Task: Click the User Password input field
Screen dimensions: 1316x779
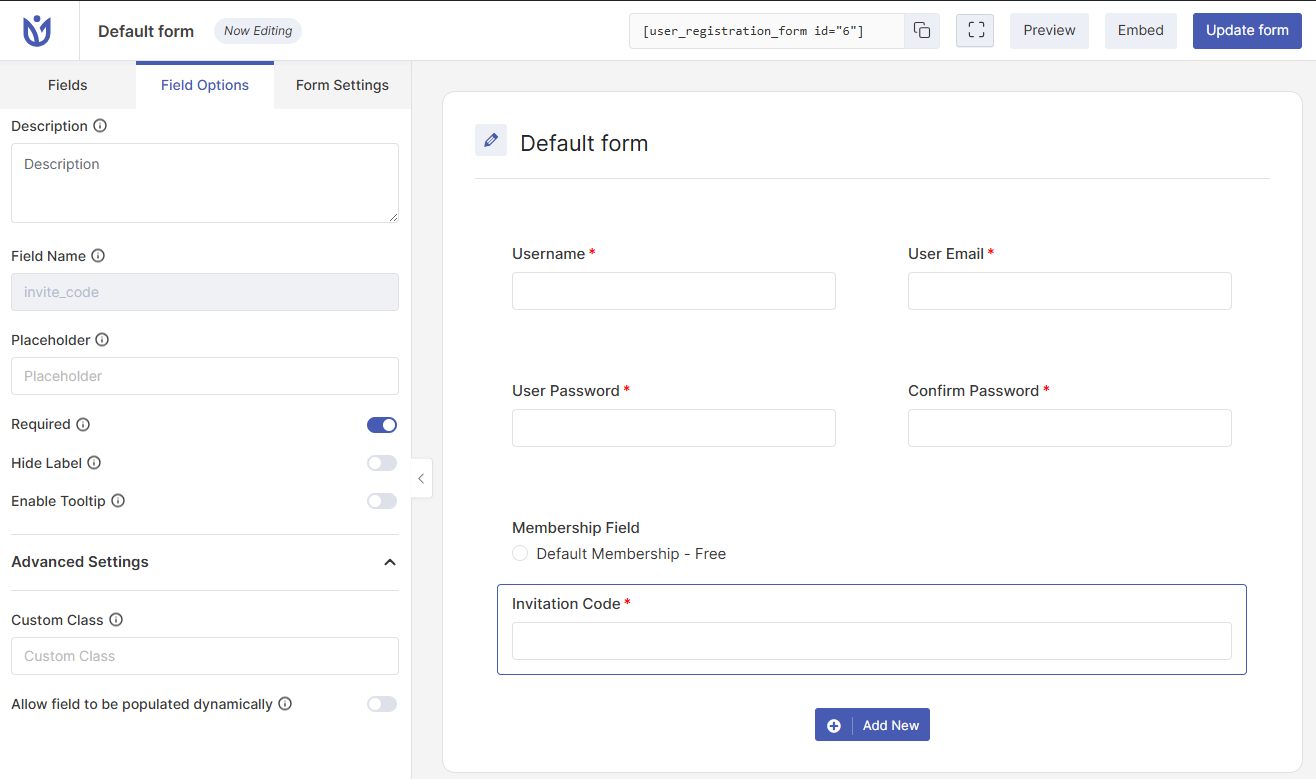Action: coord(674,428)
